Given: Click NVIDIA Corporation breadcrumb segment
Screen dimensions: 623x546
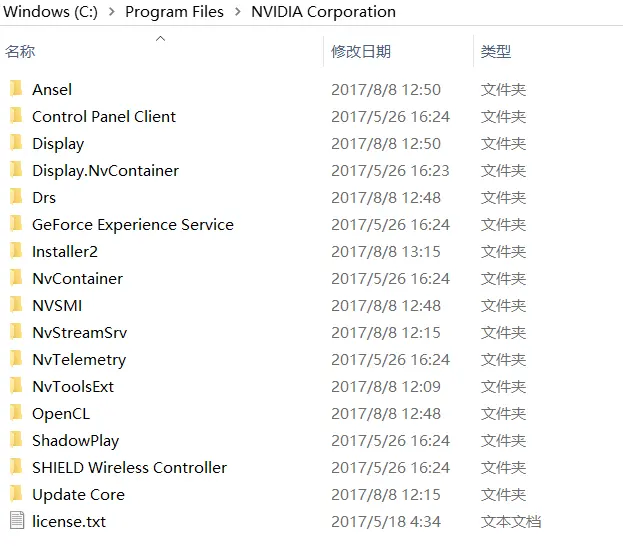Looking at the screenshot, I should (323, 12).
